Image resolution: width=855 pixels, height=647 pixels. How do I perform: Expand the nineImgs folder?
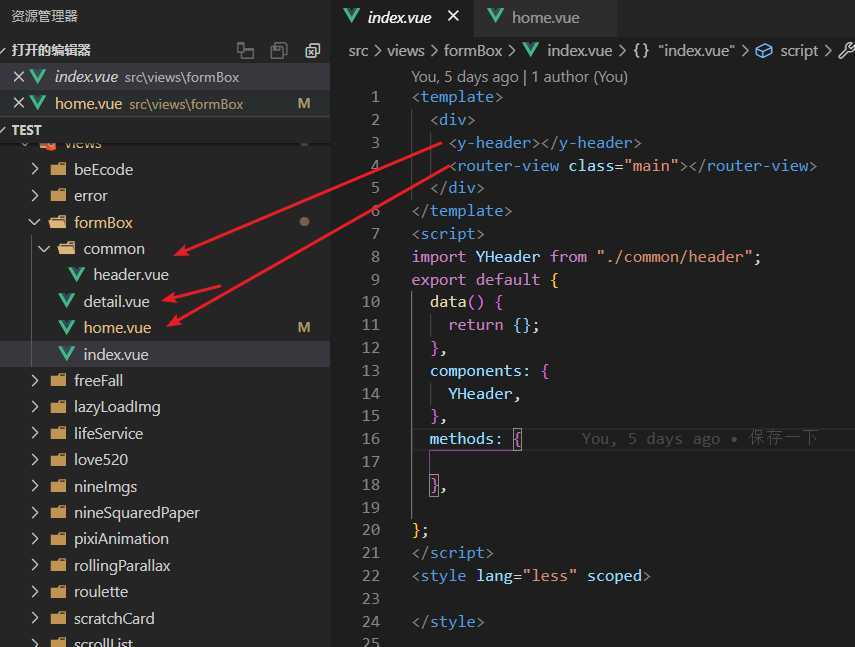point(35,486)
